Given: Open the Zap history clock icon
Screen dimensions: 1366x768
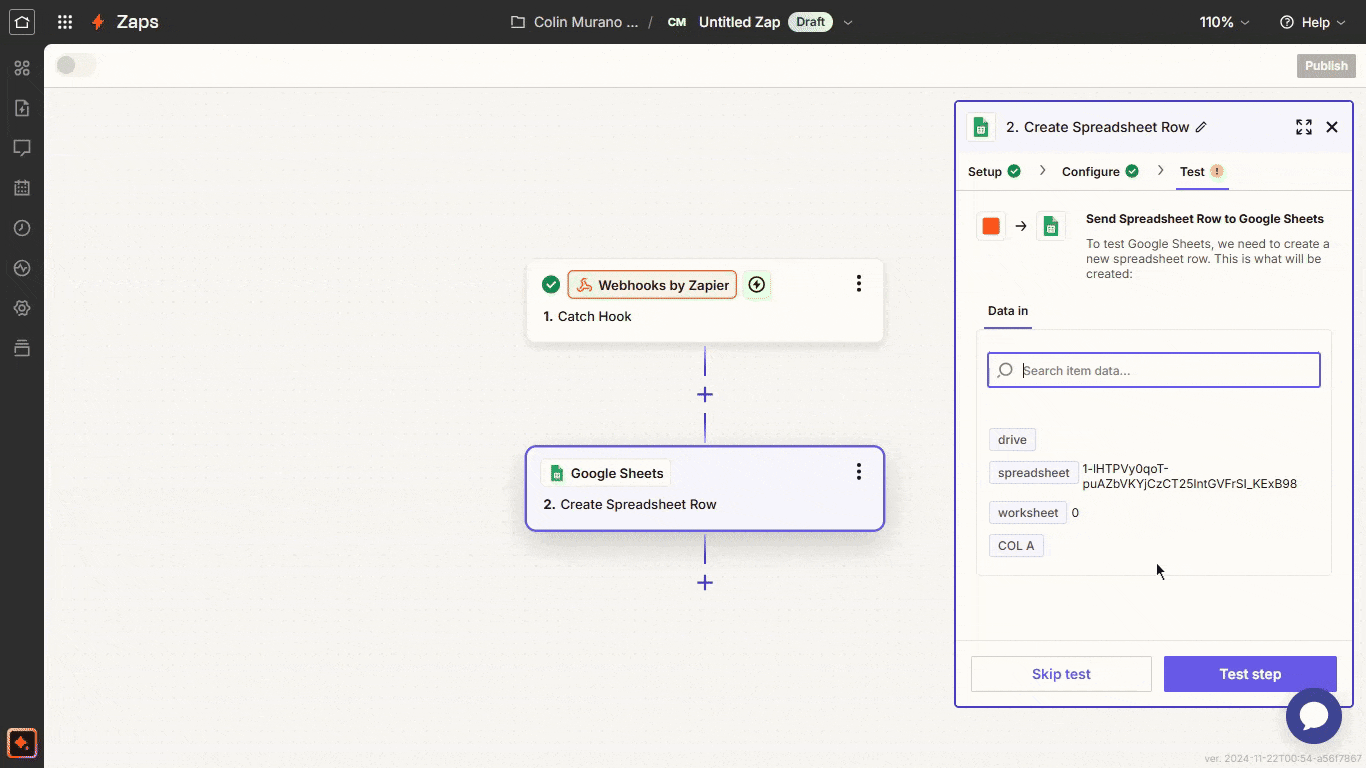Looking at the screenshot, I should point(22,228).
